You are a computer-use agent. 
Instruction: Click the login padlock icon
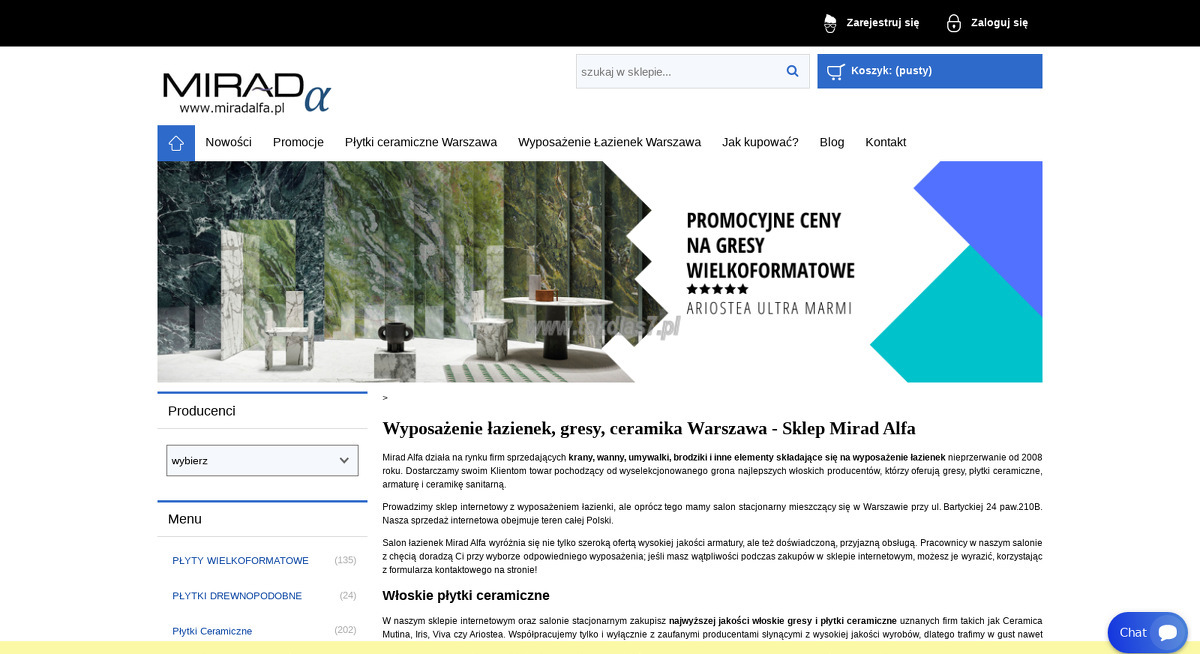[x=954, y=23]
